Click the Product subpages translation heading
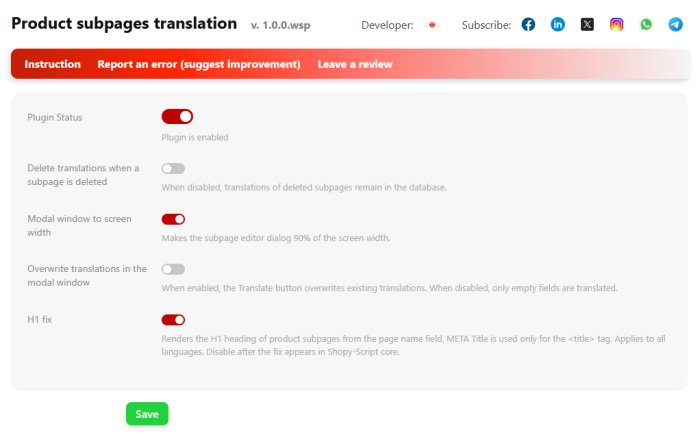Viewport: 700px width, 448px height. (x=124, y=24)
